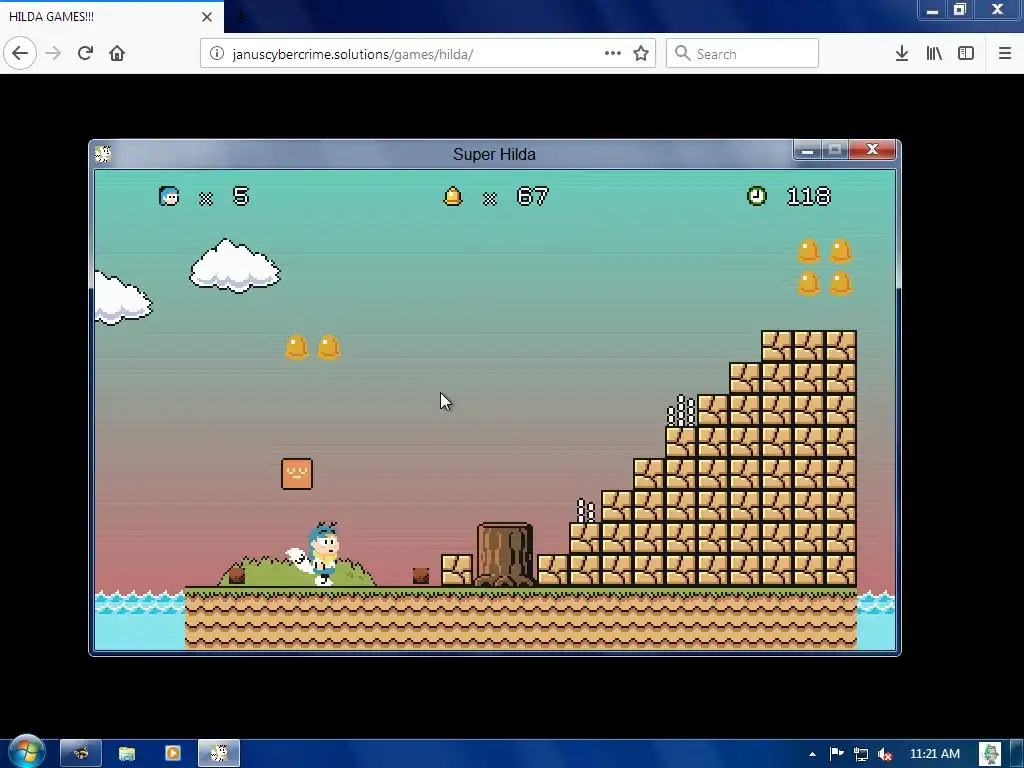Select the active Super Hilda taskbar button
This screenshot has height=768, width=1024.
pos(219,754)
